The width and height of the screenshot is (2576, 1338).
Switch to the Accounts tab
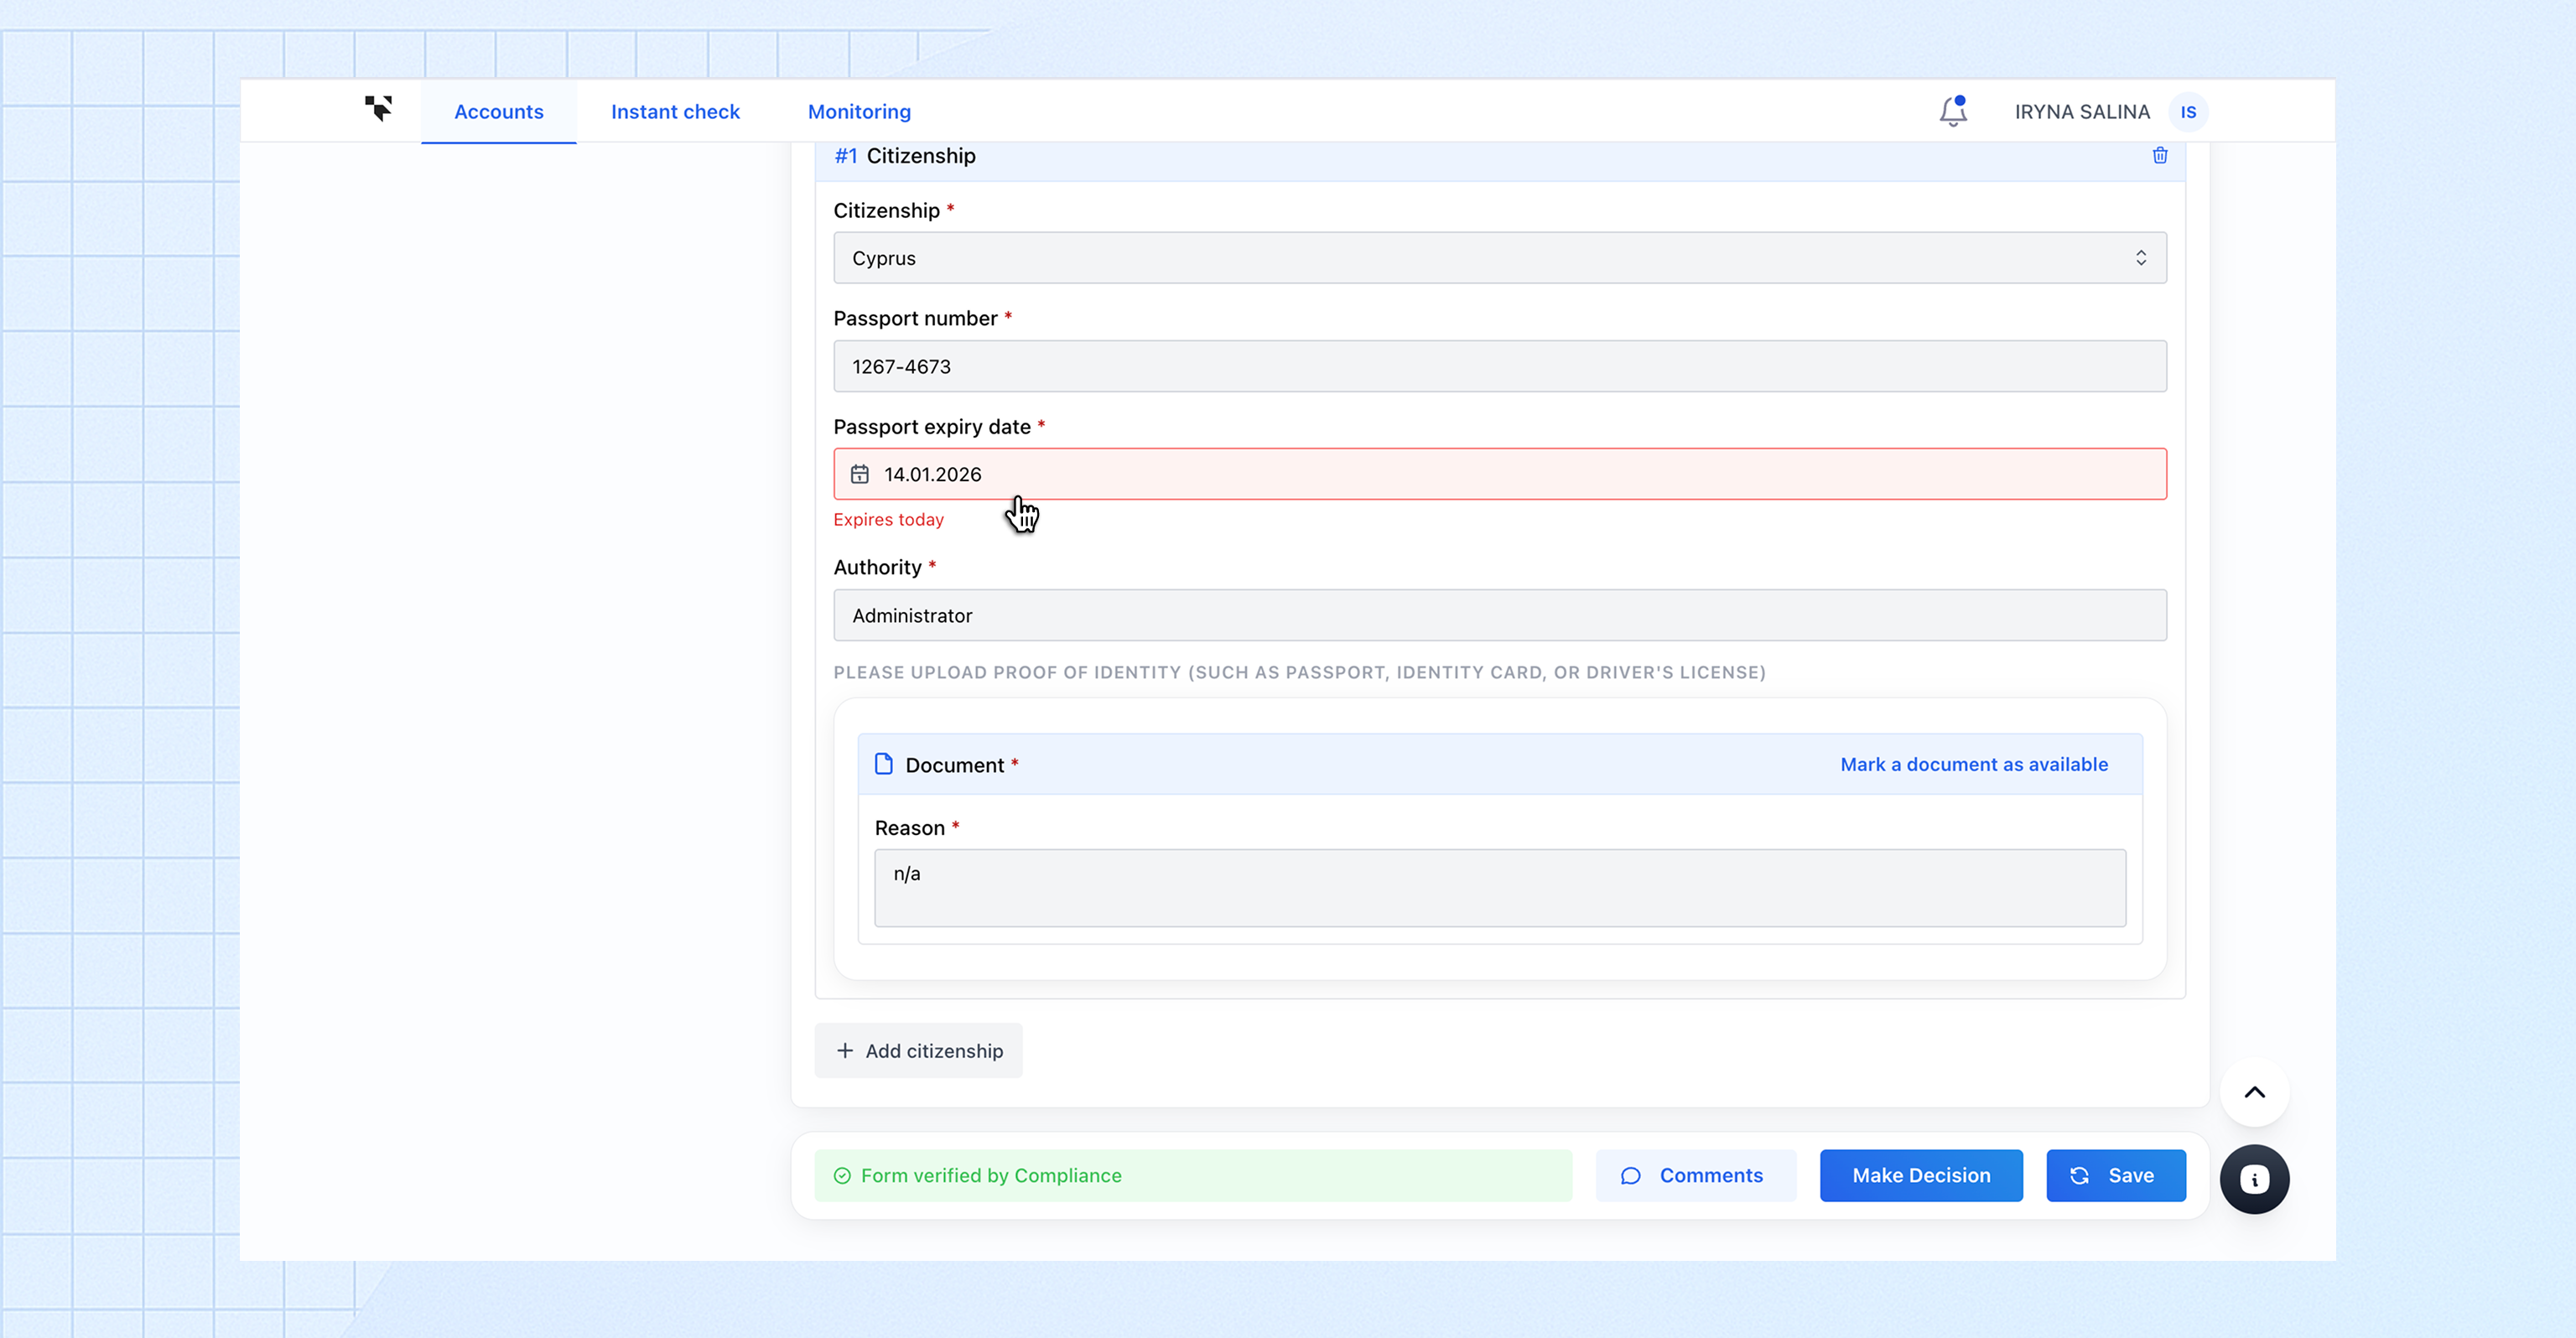point(498,112)
